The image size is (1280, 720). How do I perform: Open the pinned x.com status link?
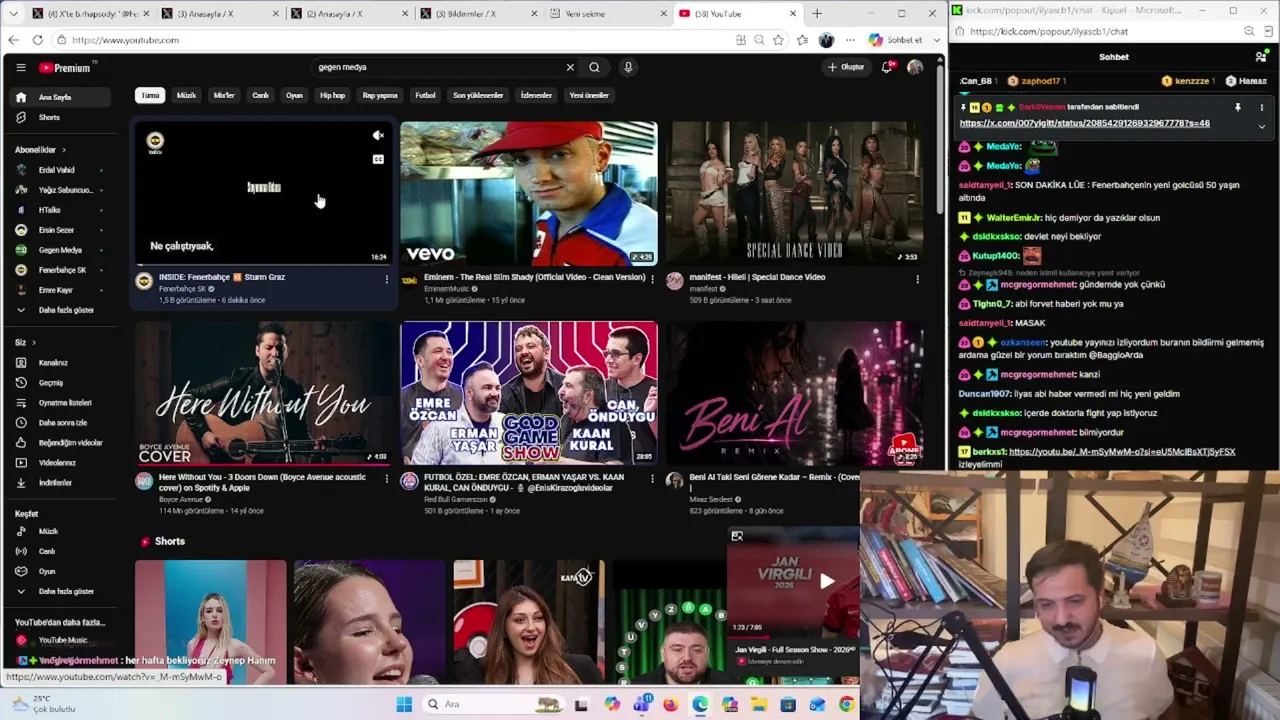pos(1084,123)
